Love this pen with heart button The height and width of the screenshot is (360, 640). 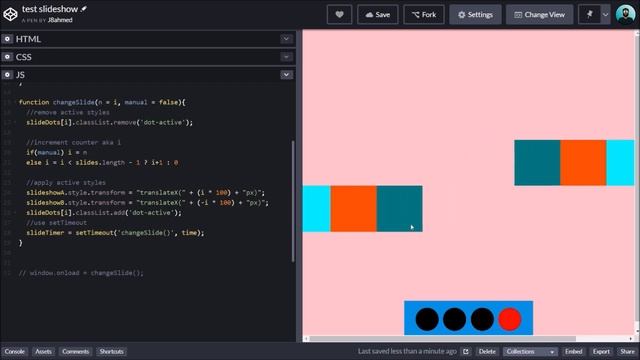point(339,15)
